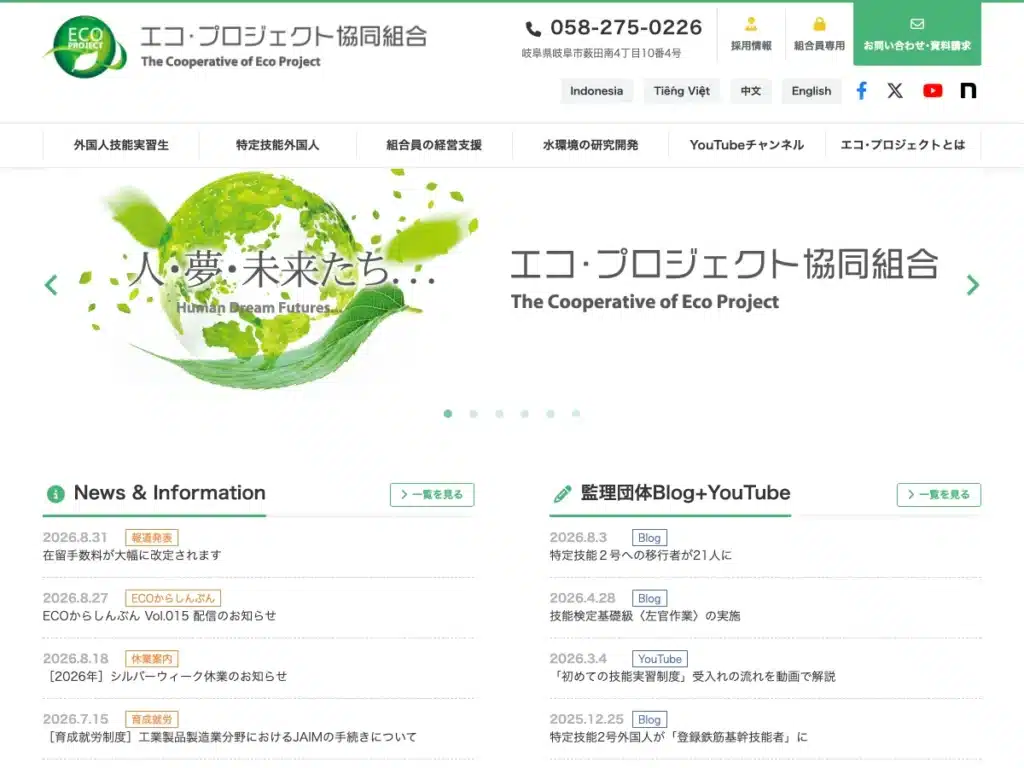Image resolution: width=1024 pixels, height=768 pixels.
Task: Switch language to Indonesia
Action: [596, 91]
